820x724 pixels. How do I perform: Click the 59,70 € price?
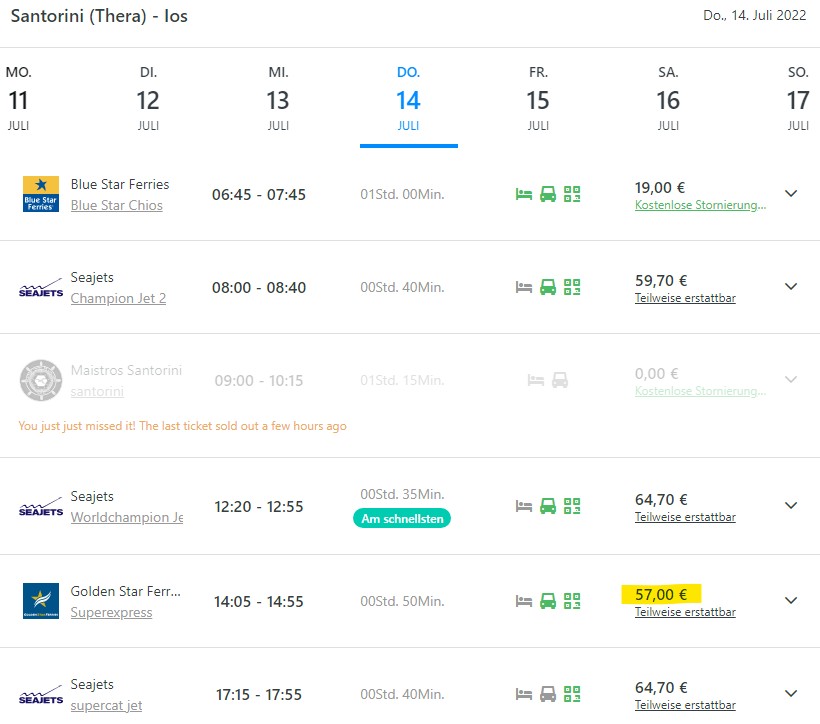click(x=661, y=280)
